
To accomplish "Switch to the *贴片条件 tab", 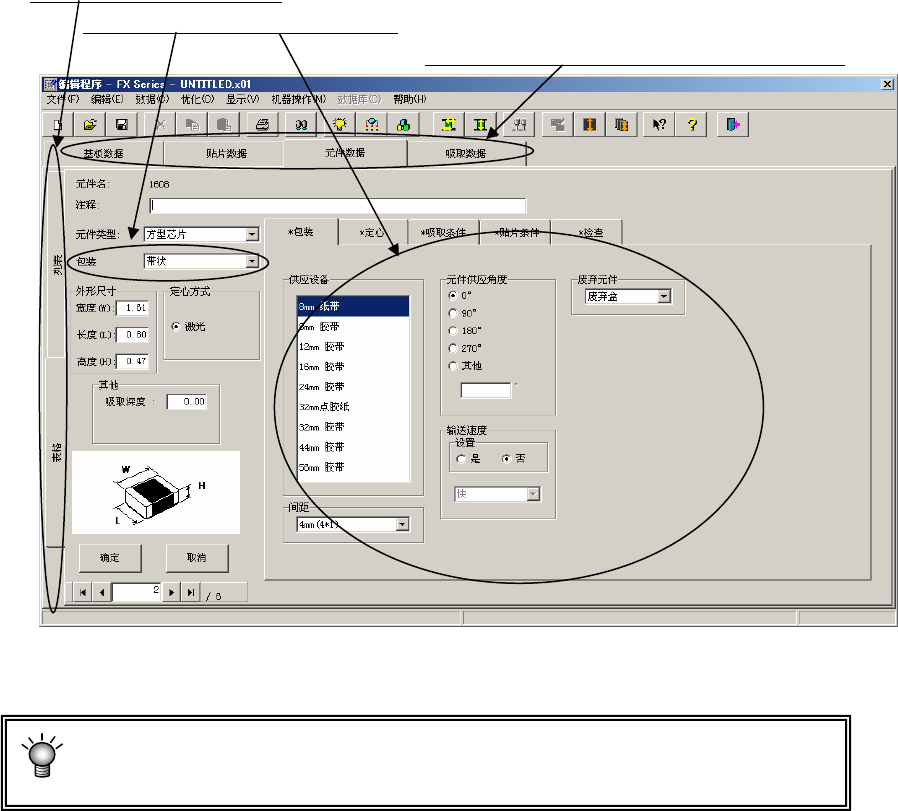I will click(x=517, y=233).
